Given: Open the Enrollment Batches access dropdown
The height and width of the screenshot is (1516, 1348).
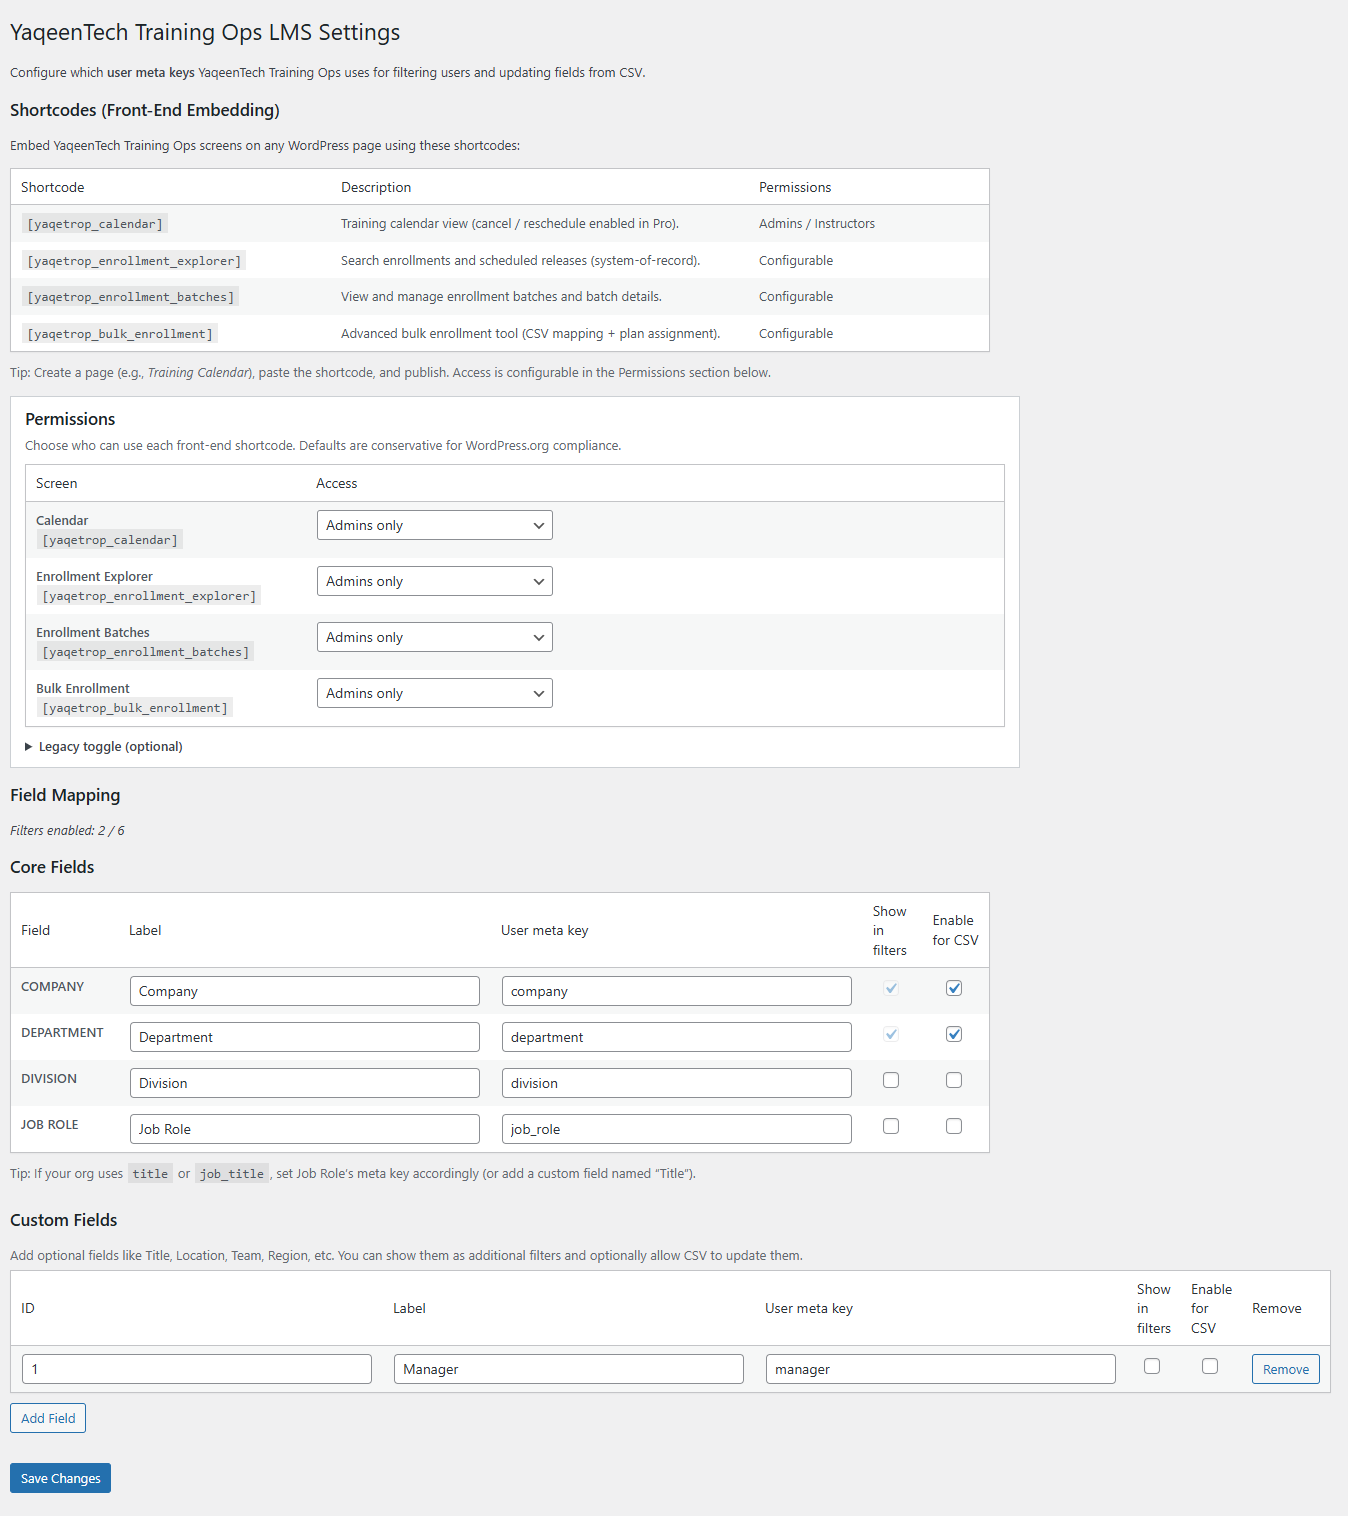Looking at the screenshot, I should point(434,636).
